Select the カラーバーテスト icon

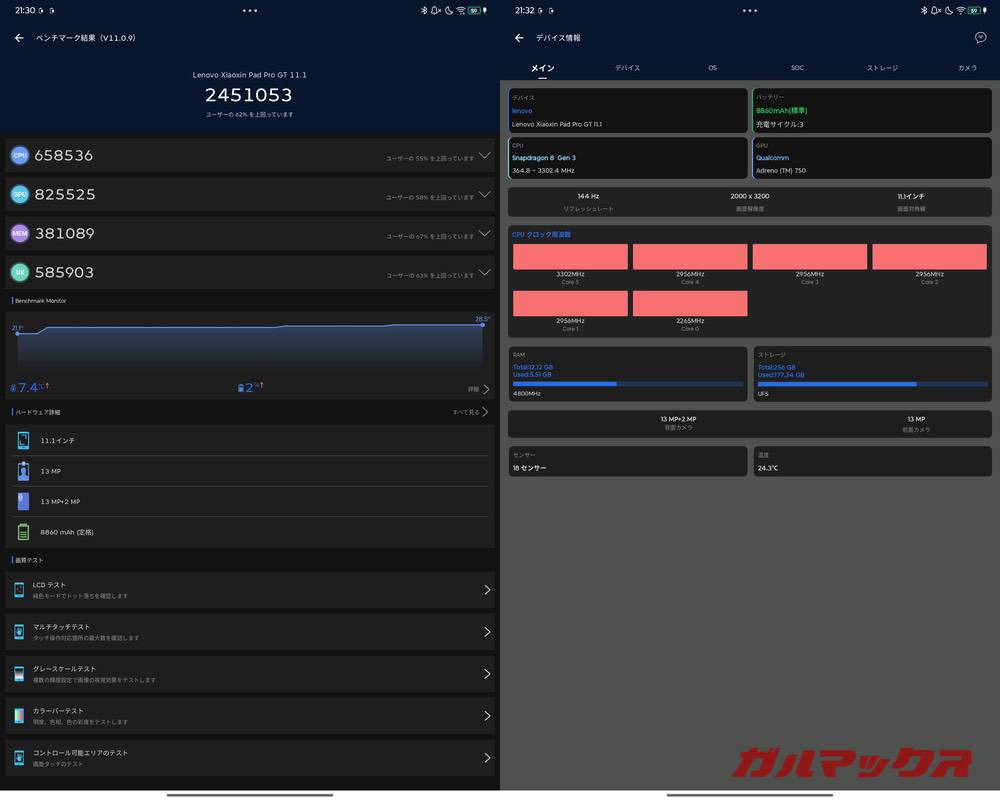pos(17,716)
